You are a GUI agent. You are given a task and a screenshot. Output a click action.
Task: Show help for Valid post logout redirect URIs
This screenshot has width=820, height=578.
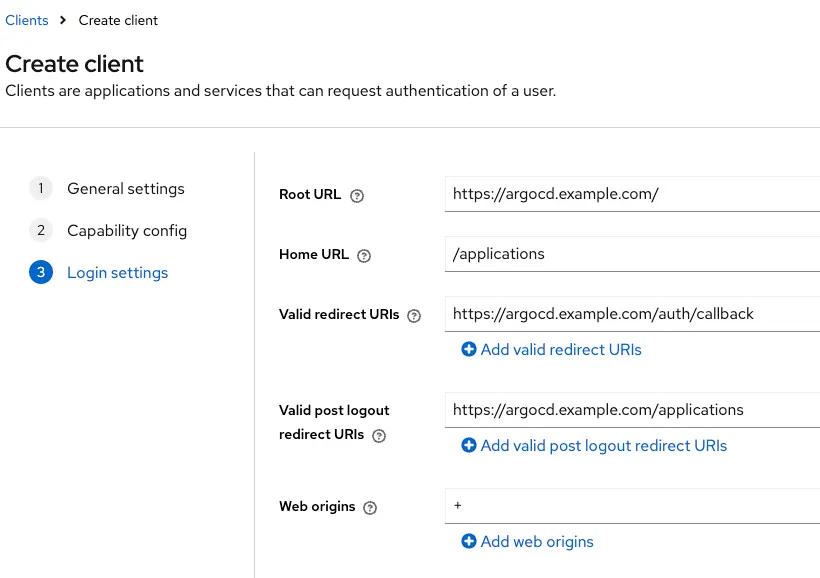tap(379, 436)
